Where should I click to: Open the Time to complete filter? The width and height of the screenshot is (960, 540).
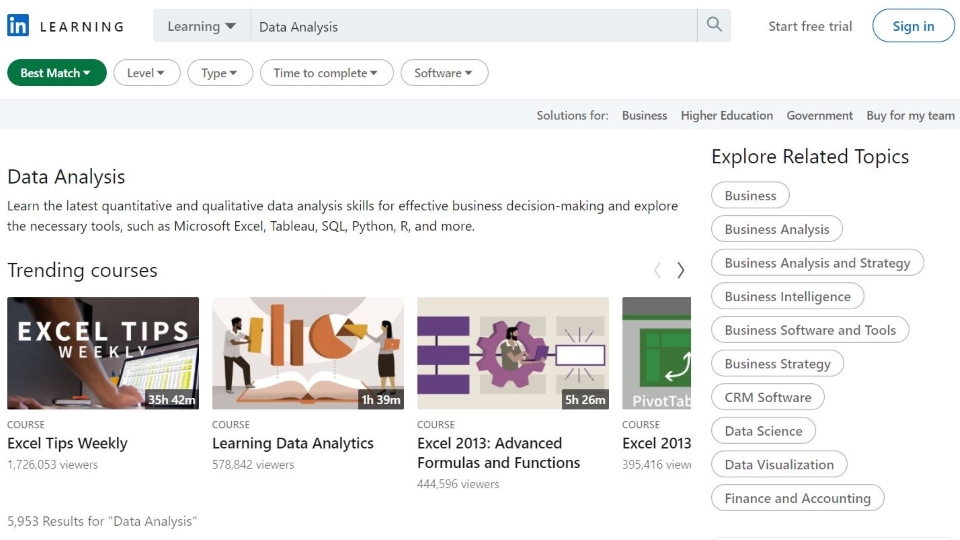(x=326, y=73)
